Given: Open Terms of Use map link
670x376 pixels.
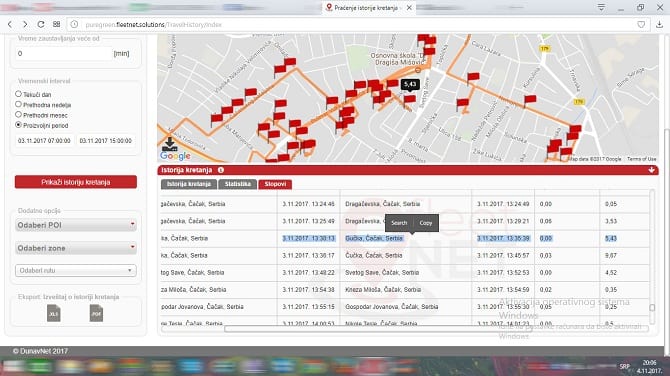Looking at the screenshot, I should pos(641,159).
